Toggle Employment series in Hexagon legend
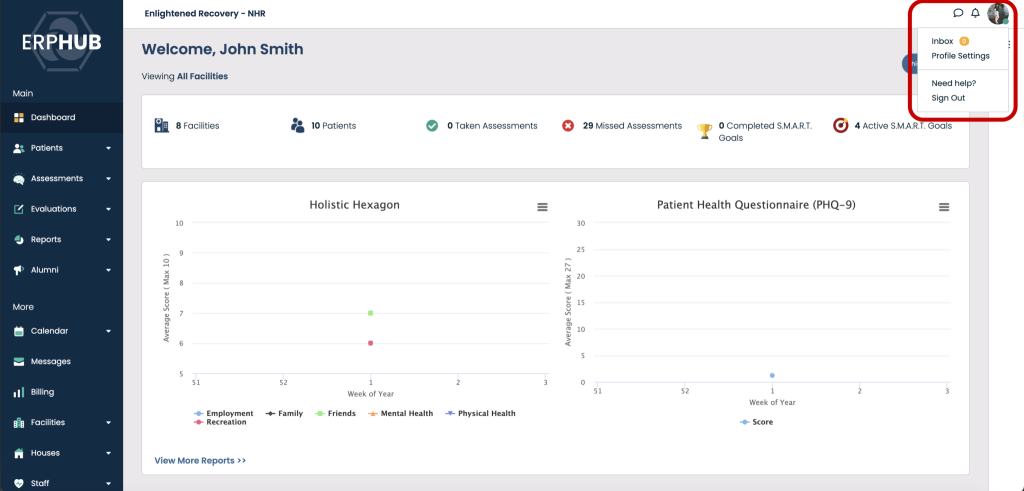 (223, 413)
